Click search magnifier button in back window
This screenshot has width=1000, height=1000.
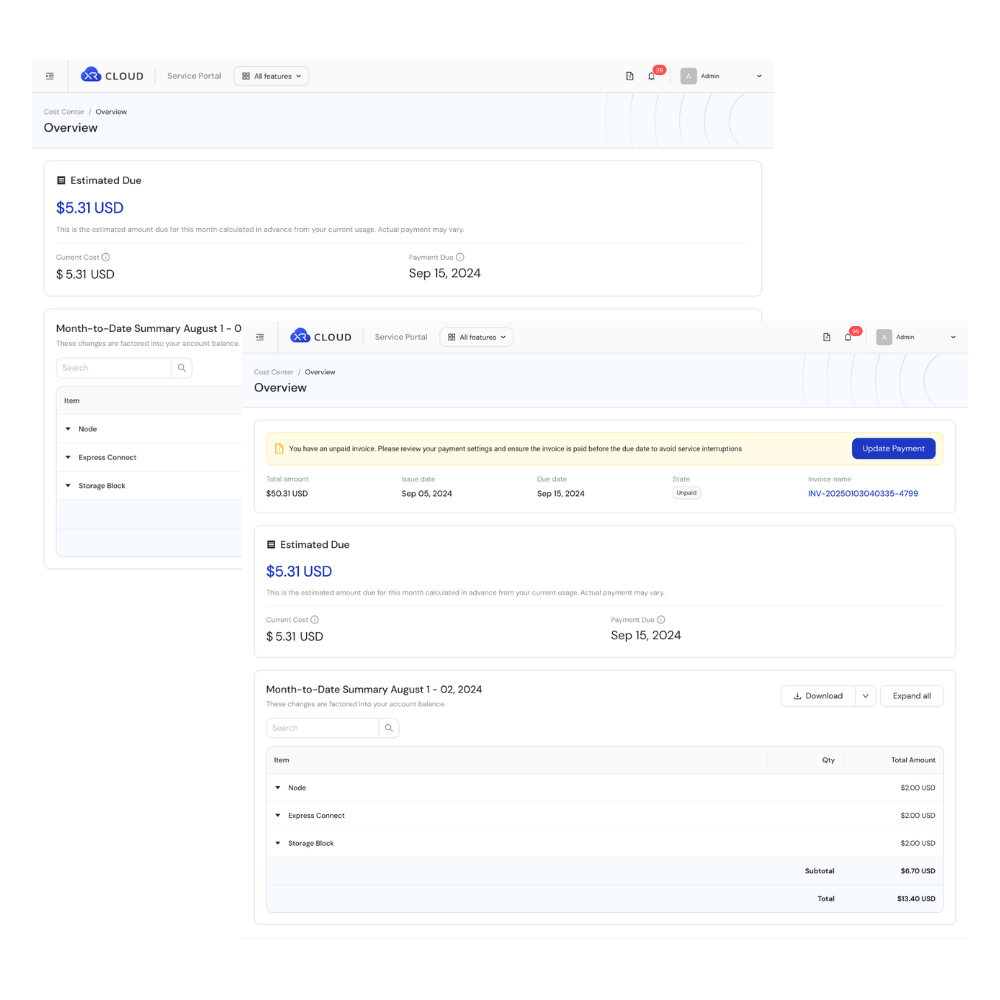182,368
